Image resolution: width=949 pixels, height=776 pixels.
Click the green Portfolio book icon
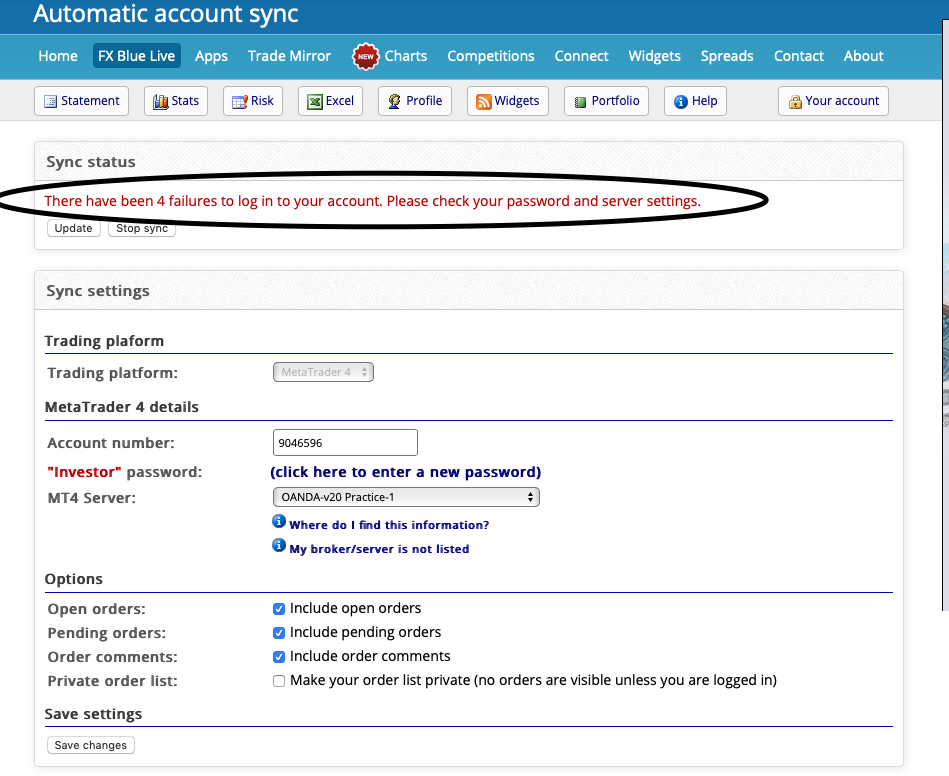pos(580,102)
